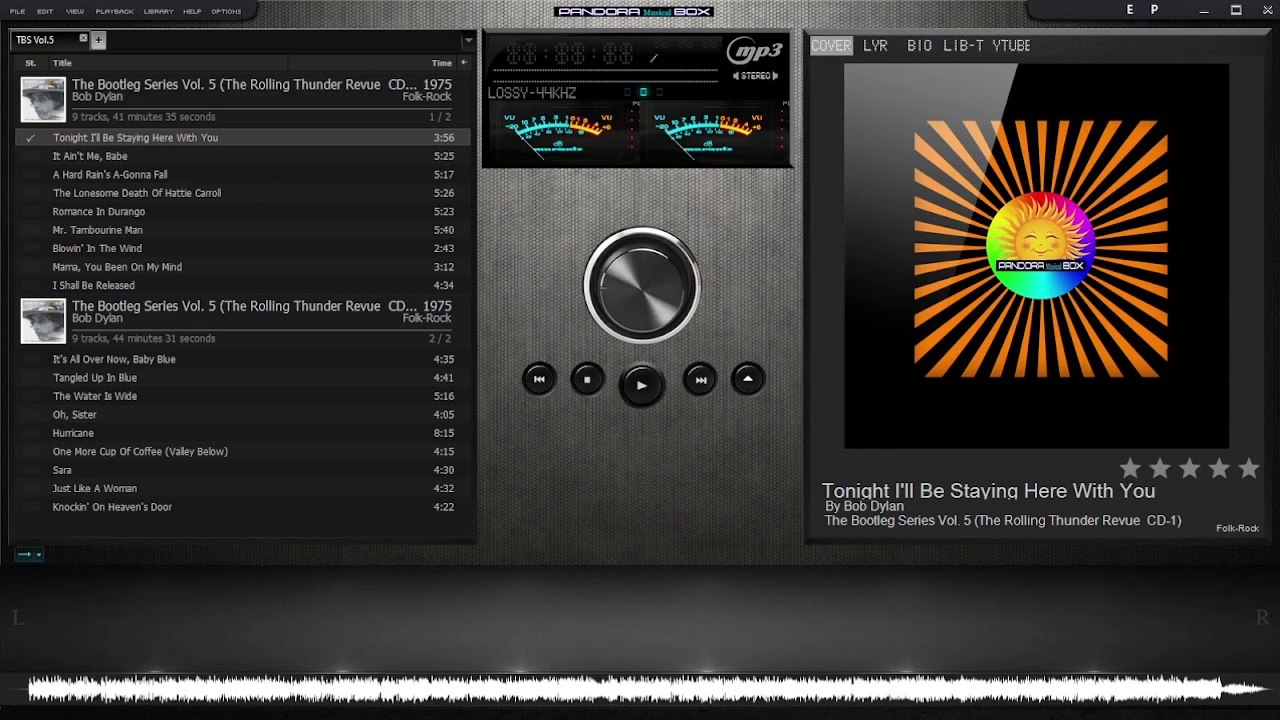Toggle the highlighted middle display indicator
This screenshot has width=1280, height=720.
(643, 92)
